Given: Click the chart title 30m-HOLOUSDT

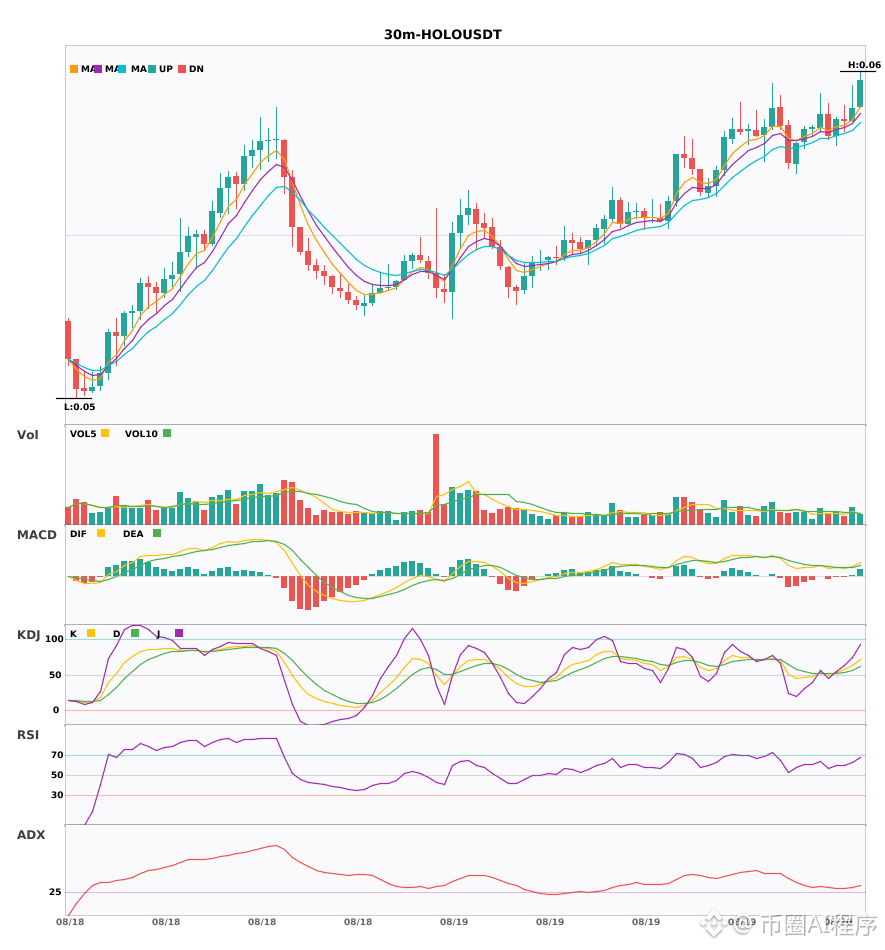Looking at the screenshot, I should click(x=443, y=35).
